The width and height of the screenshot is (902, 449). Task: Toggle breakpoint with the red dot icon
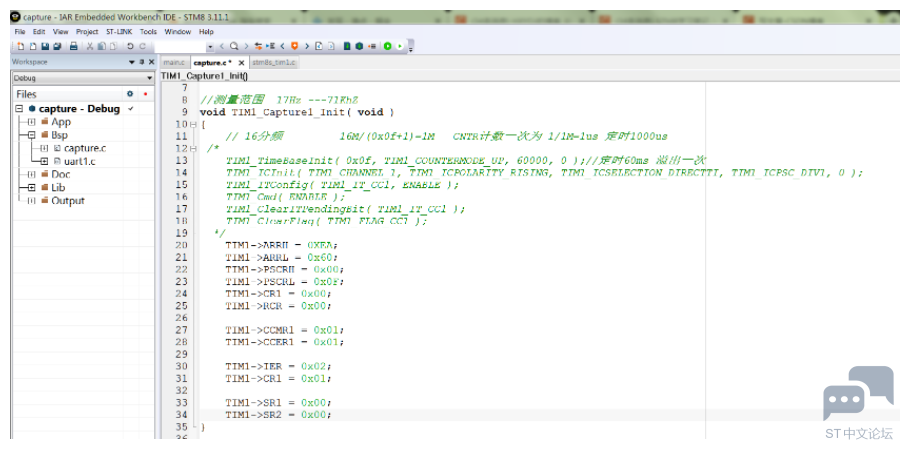tap(372, 46)
